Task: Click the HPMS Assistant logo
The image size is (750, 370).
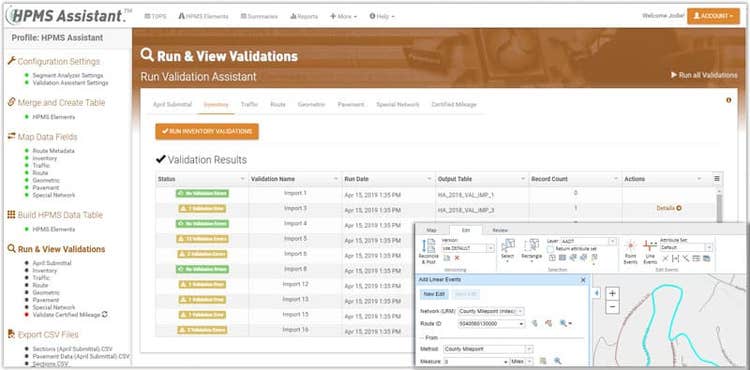Action: point(68,15)
